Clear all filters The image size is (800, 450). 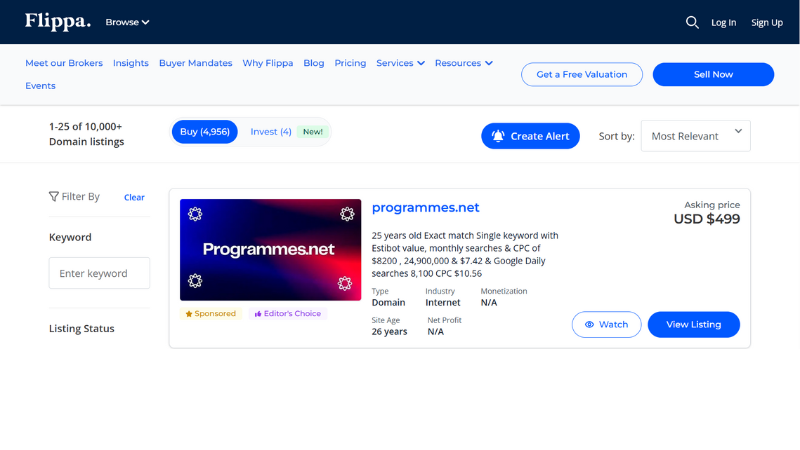pyautogui.click(x=134, y=197)
